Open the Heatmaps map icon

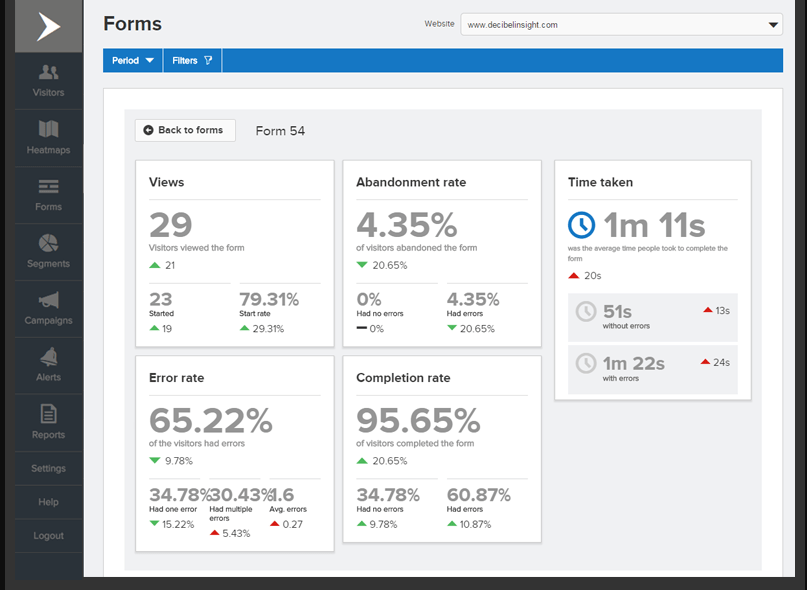coord(48,129)
